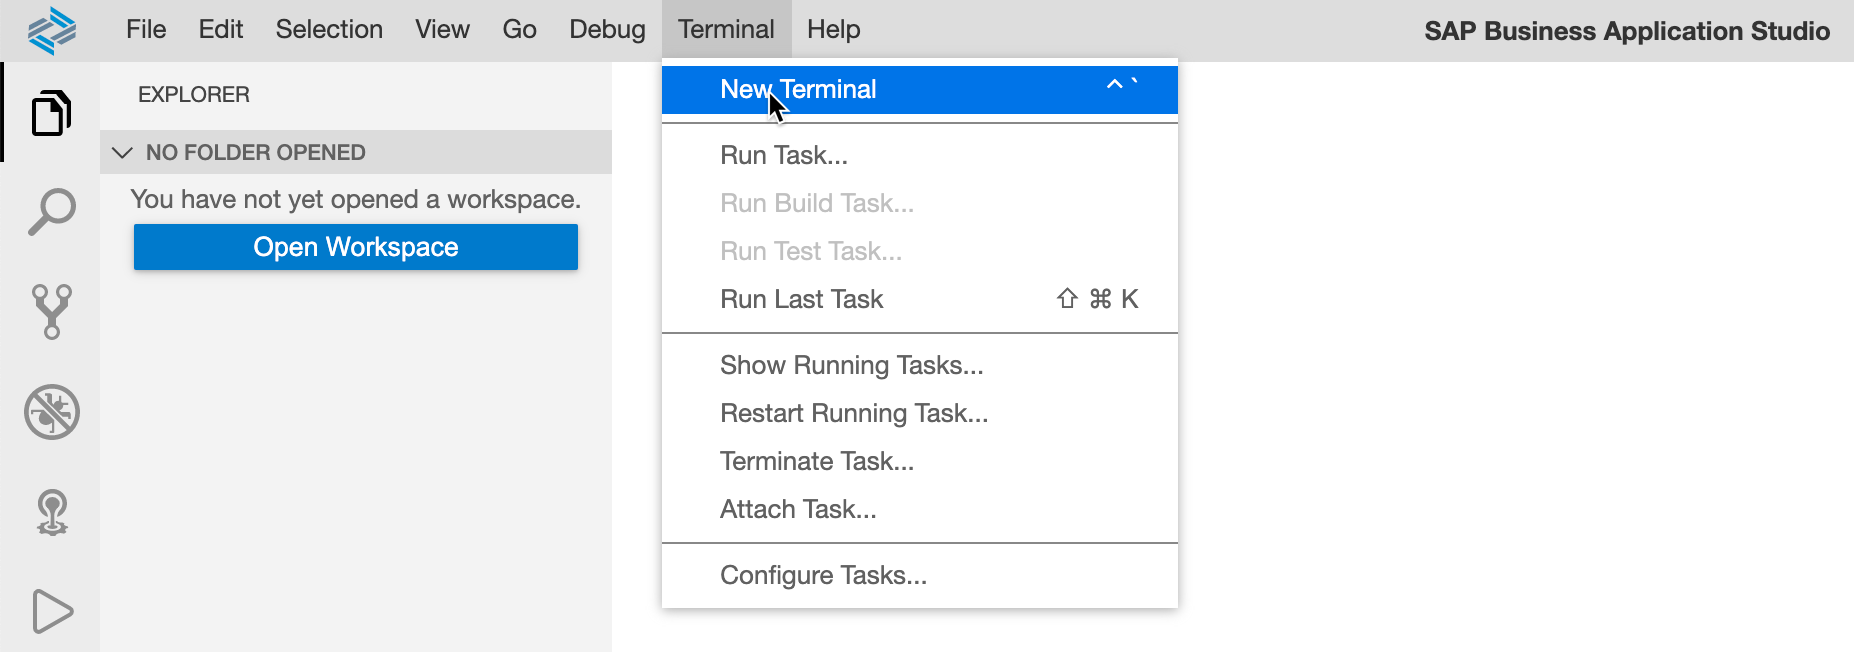Viewport: 1854px width, 652px height.
Task: Choose New Terminal from the menu
Action: point(920,90)
